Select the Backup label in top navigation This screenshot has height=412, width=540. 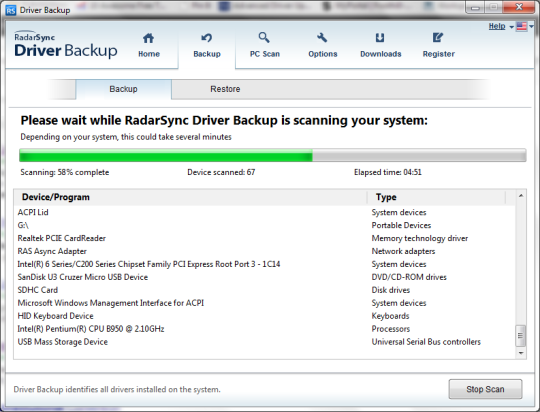(207, 54)
